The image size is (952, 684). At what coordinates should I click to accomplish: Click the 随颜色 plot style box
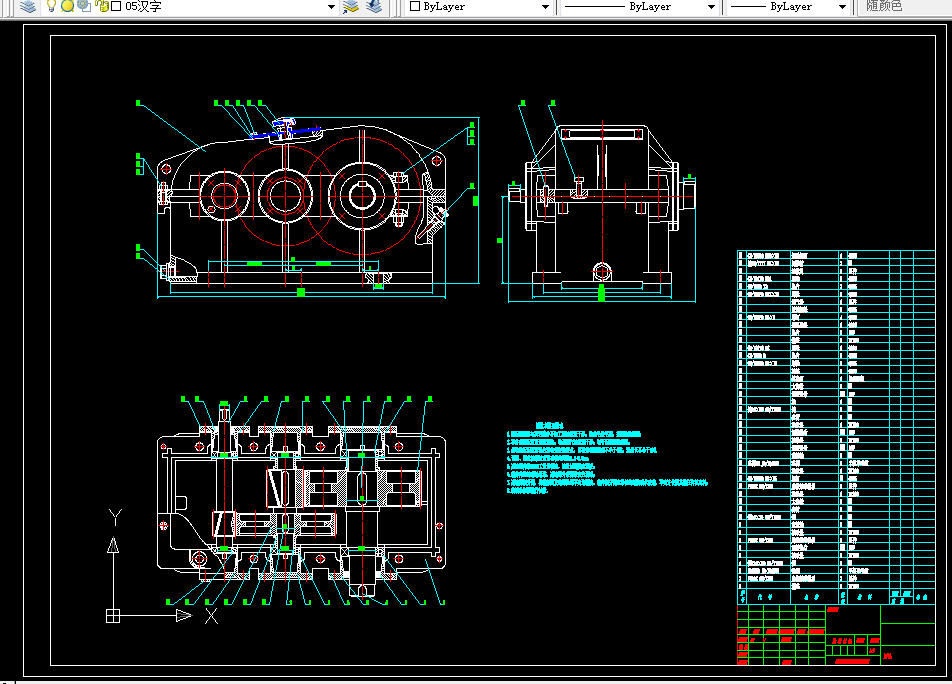click(x=903, y=6)
